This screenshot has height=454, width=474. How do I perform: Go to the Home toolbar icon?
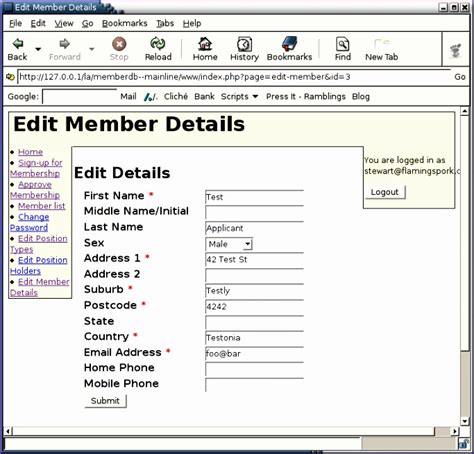coord(205,44)
